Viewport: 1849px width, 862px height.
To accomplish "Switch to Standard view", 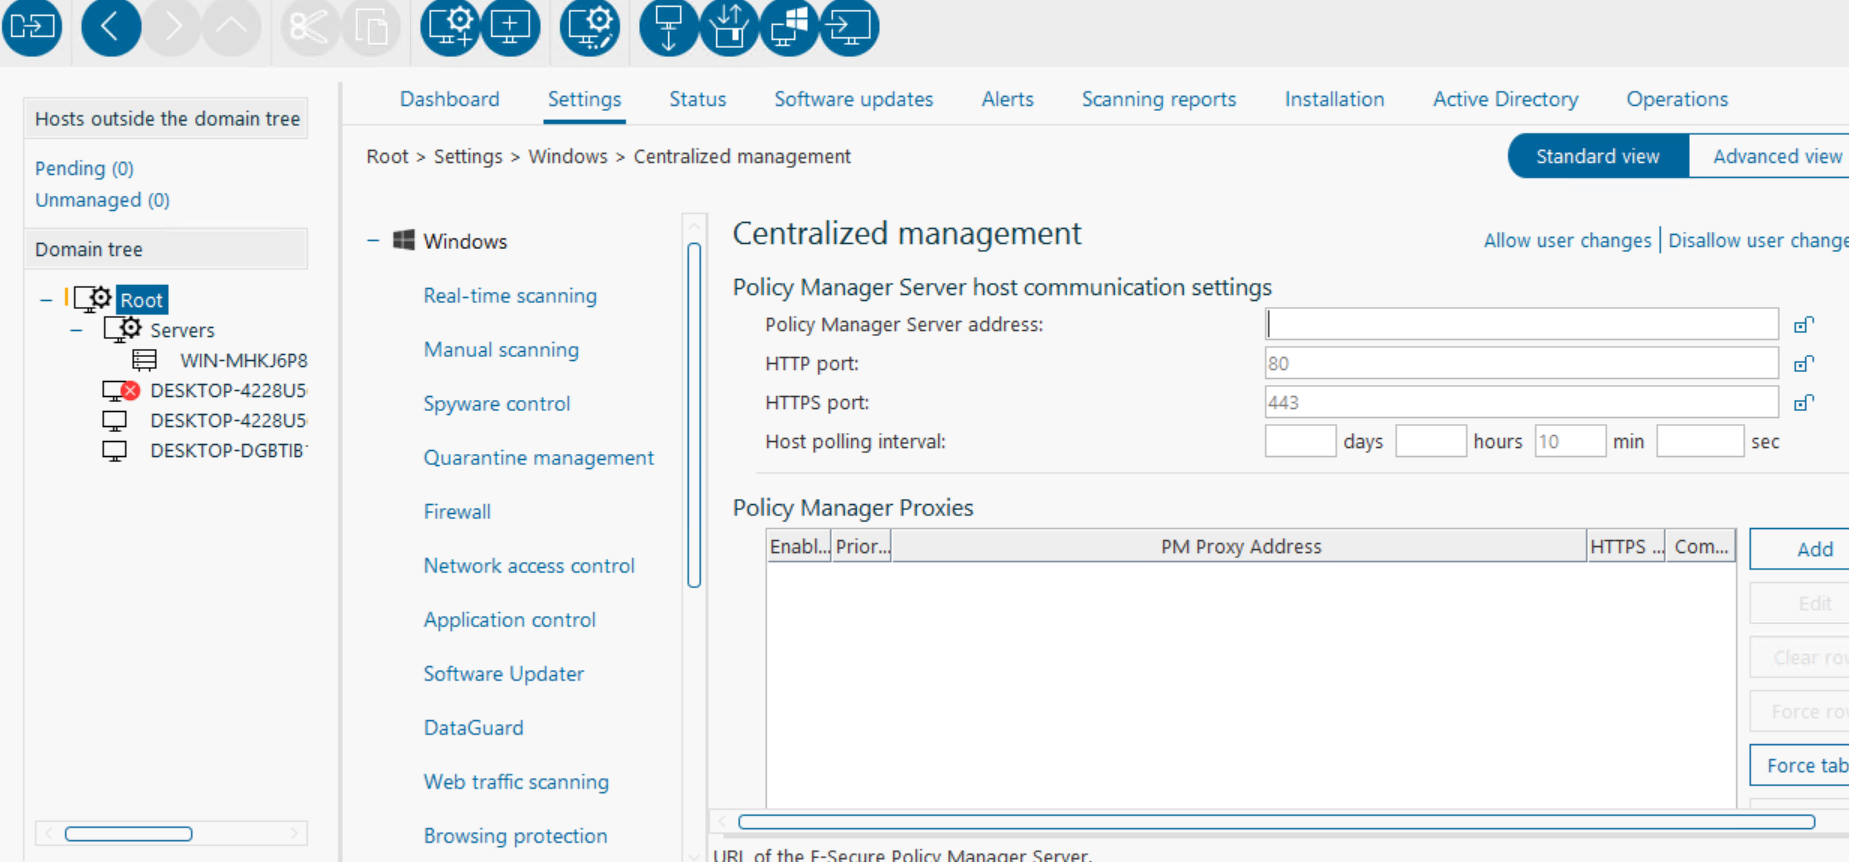I will (x=1598, y=156).
